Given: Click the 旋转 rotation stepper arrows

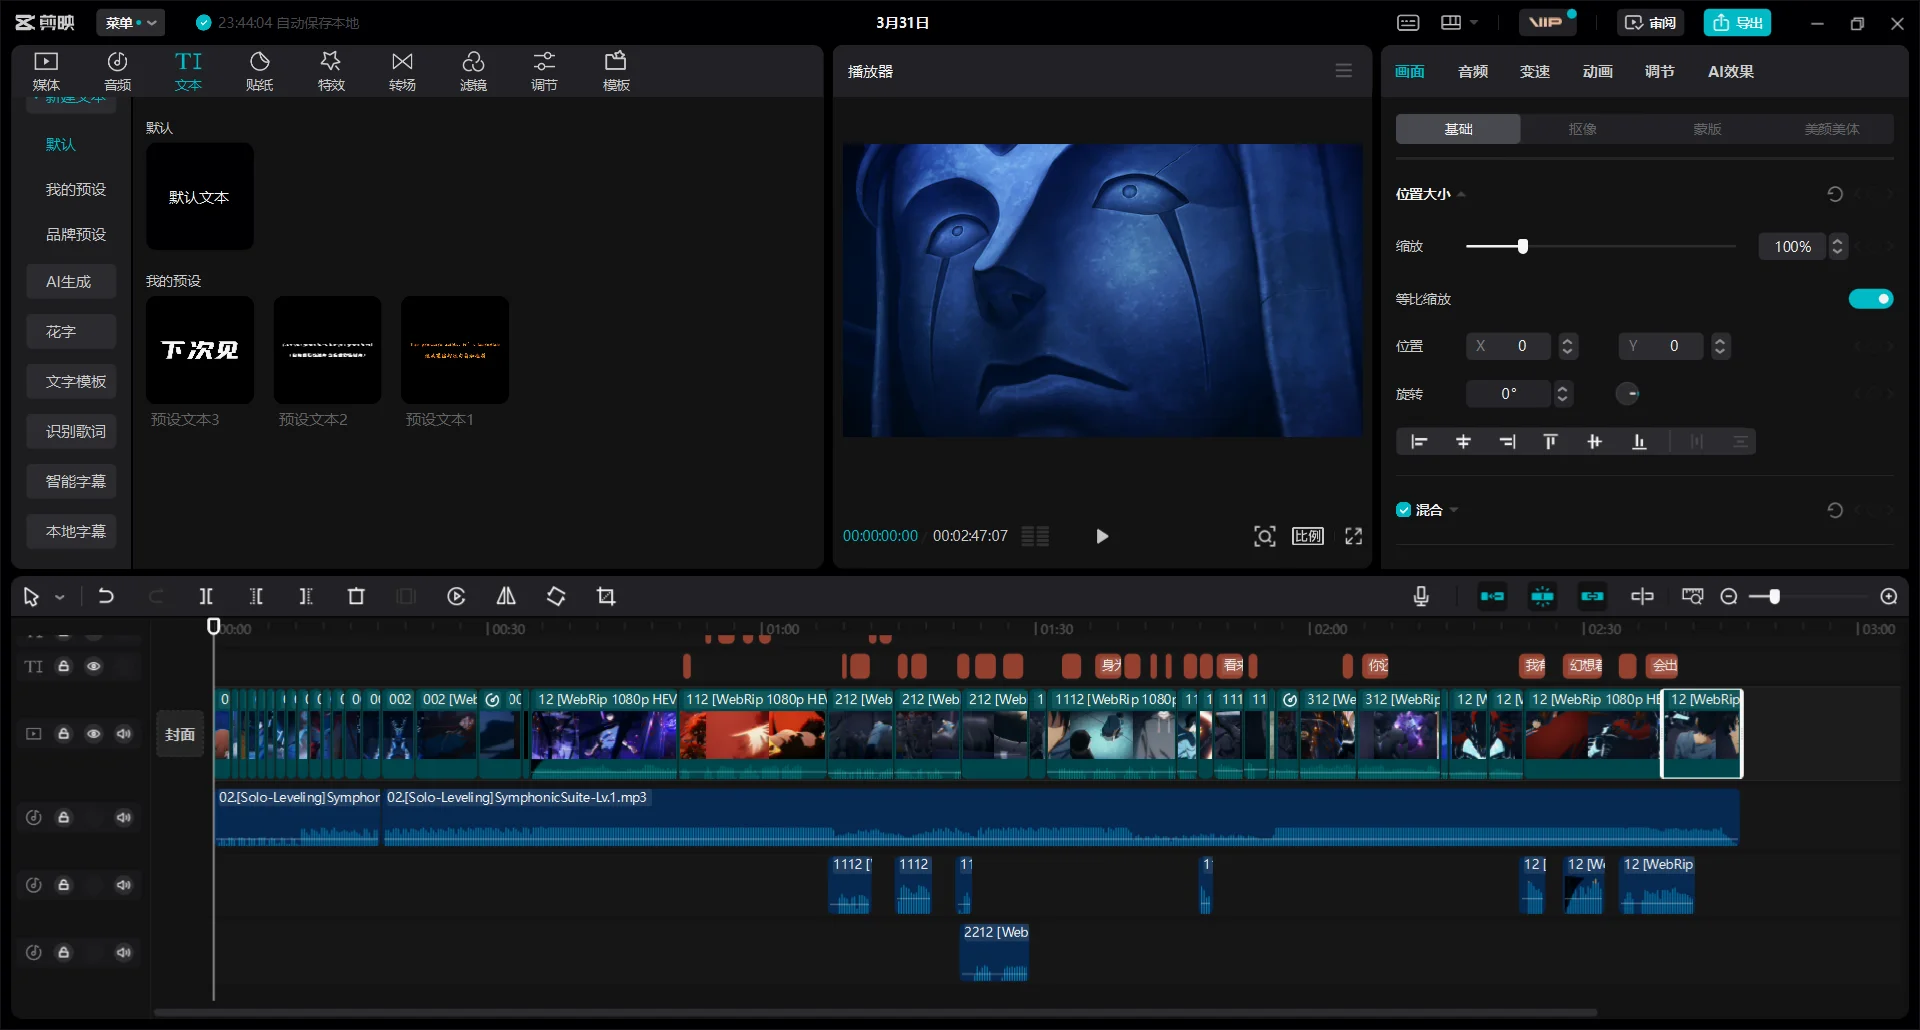Looking at the screenshot, I should point(1563,394).
